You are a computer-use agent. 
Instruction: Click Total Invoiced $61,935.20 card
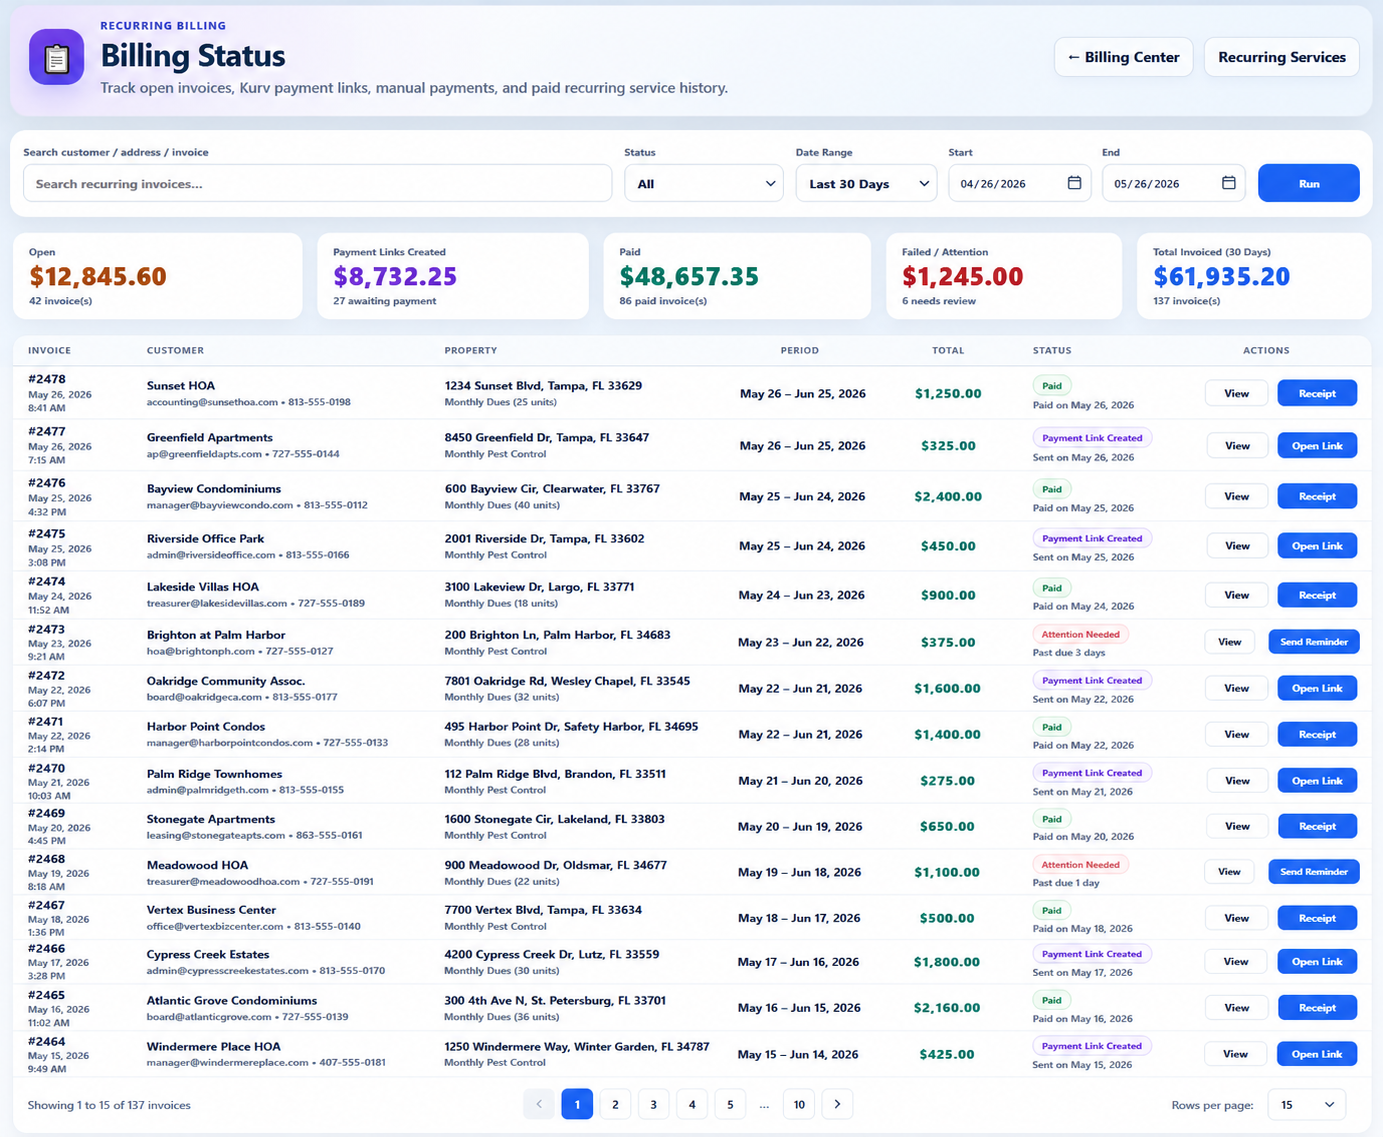point(1254,276)
